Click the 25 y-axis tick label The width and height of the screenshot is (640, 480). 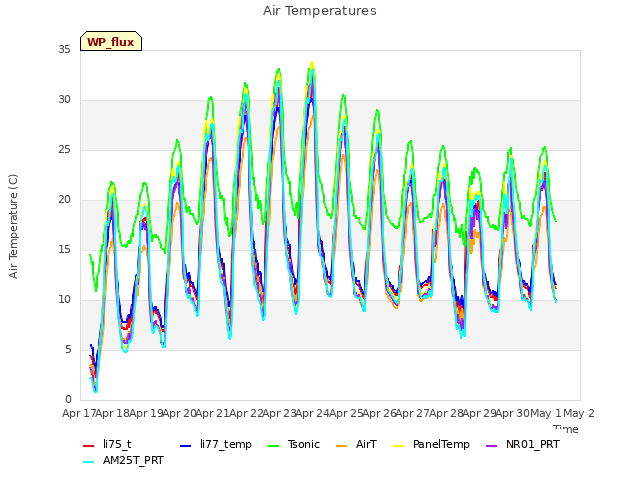click(x=64, y=150)
